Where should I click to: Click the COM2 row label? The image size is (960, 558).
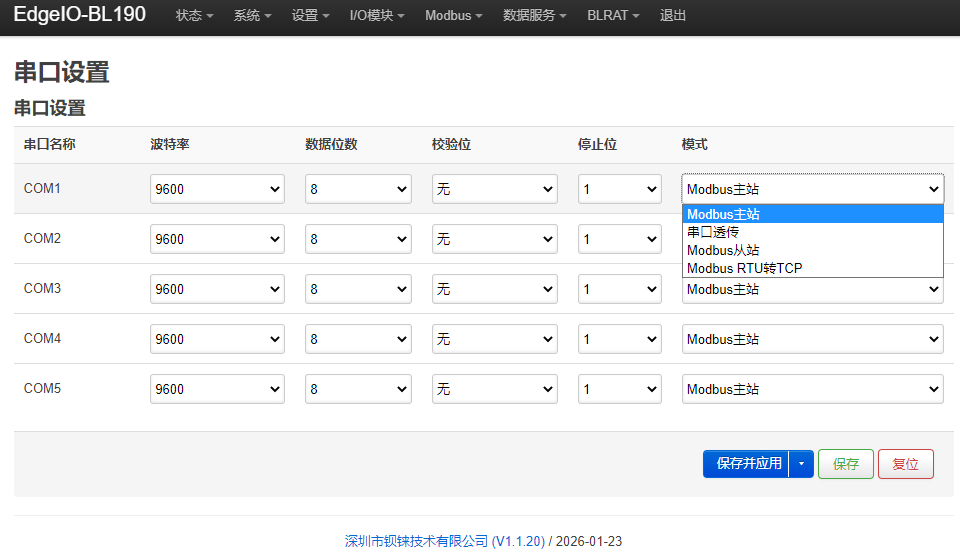42,238
